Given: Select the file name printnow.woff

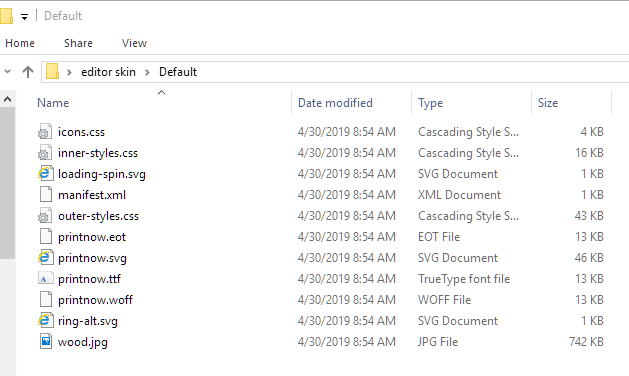Looking at the screenshot, I should tap(95, 300).
